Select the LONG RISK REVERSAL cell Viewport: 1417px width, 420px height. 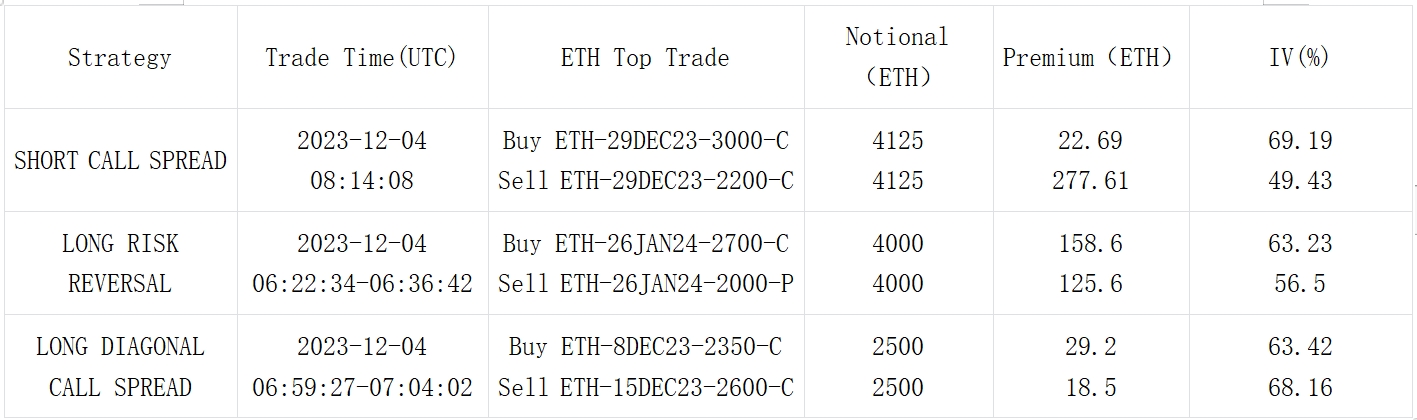[x=120, y=263]
